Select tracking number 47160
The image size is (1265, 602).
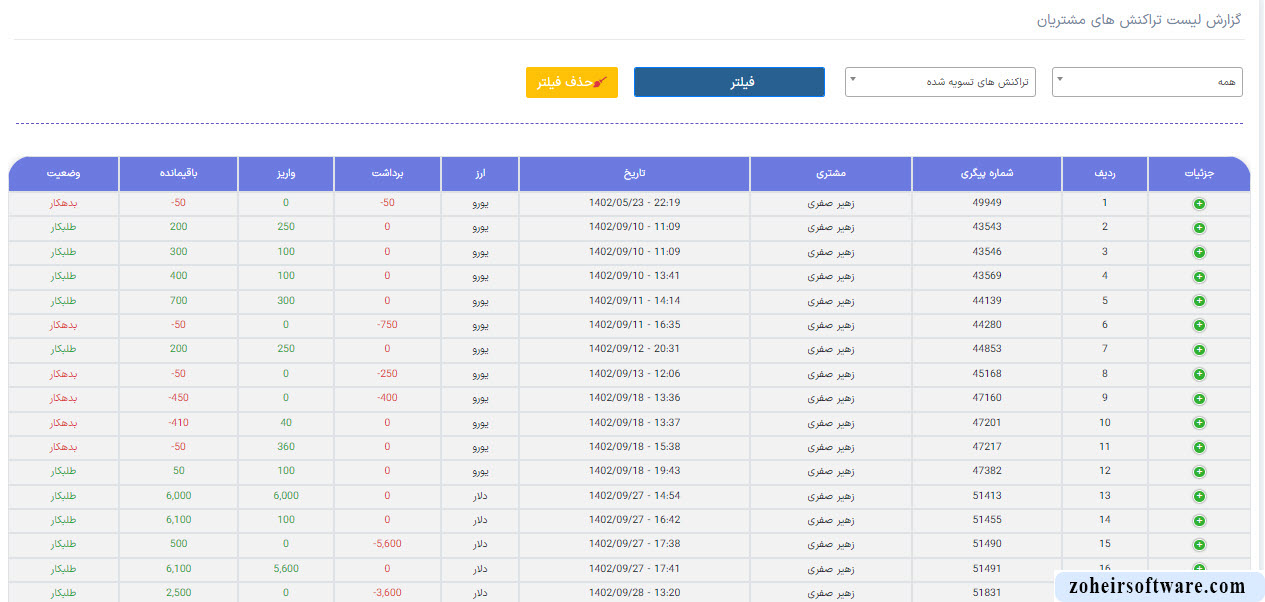click(x=987, y=398)
